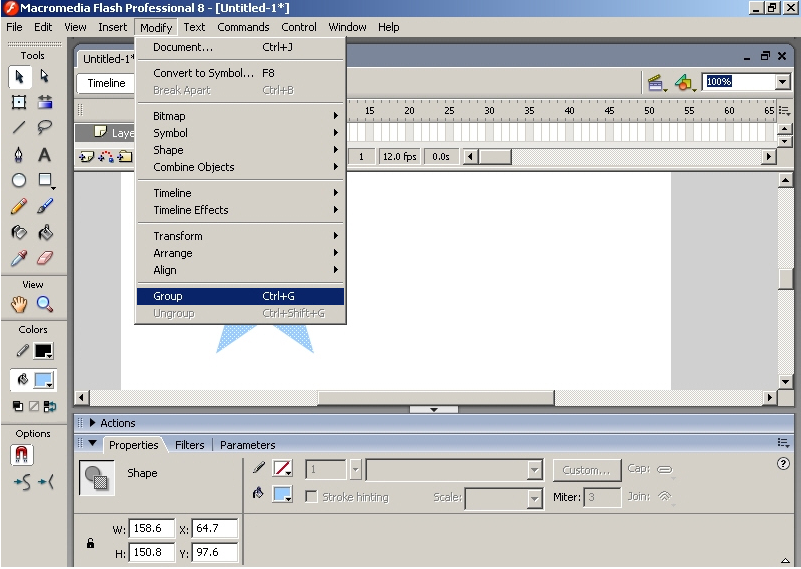Collapse the Properties panel triangle

click(x=92, y=444)
